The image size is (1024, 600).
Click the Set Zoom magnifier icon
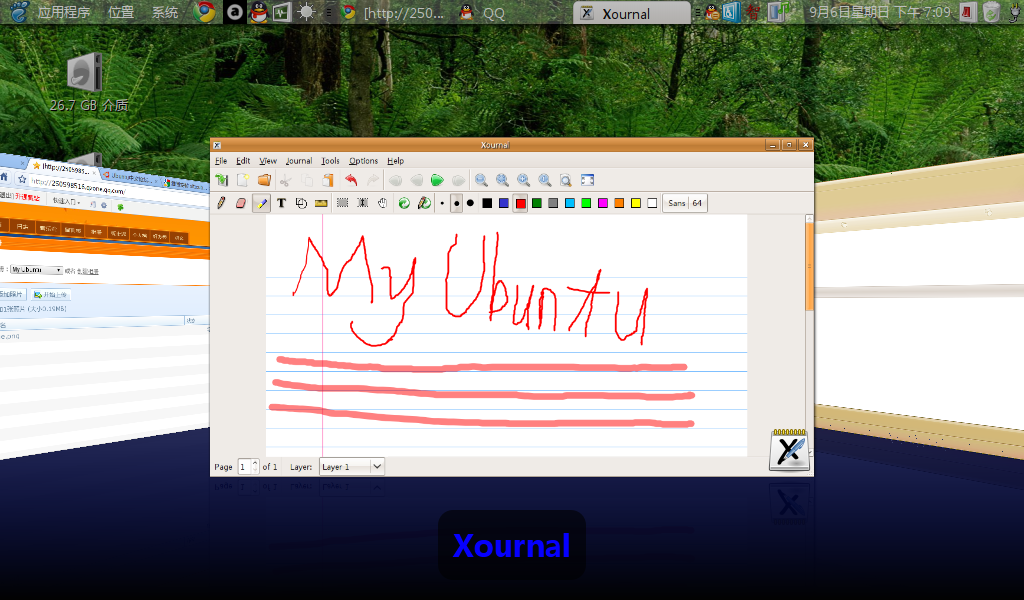[x=566, y=180]
